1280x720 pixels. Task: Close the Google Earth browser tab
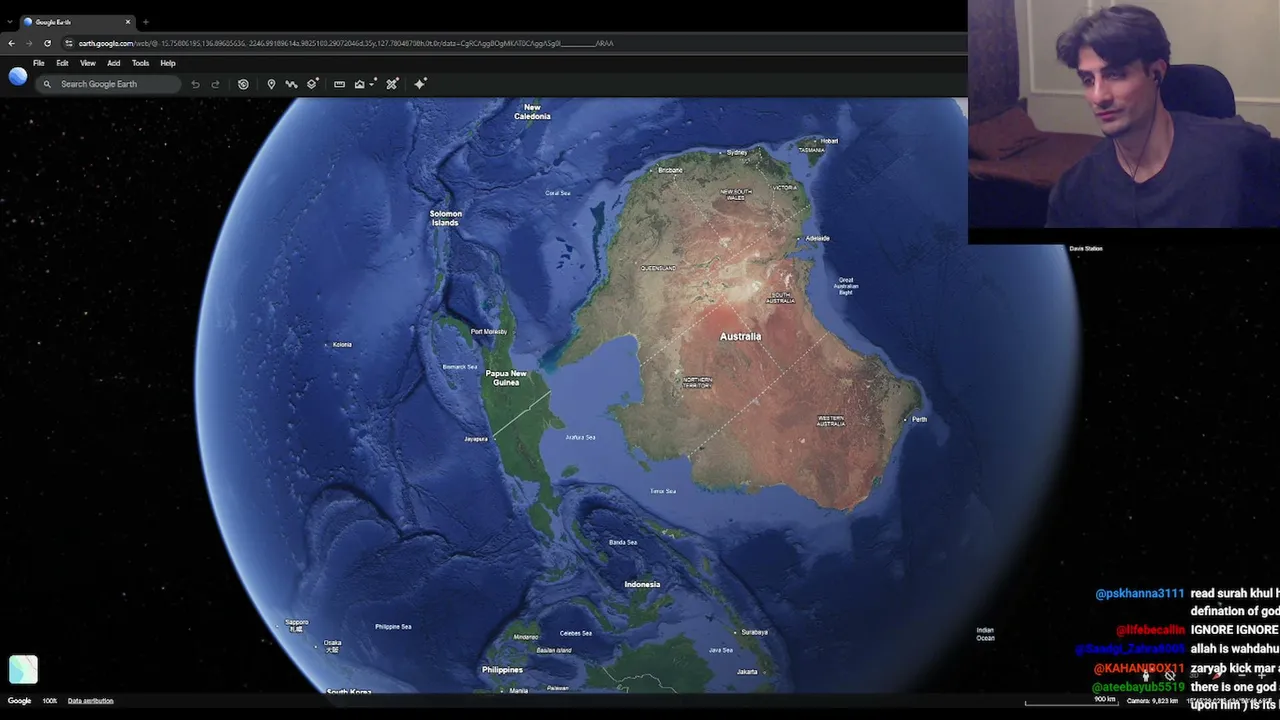128,22
